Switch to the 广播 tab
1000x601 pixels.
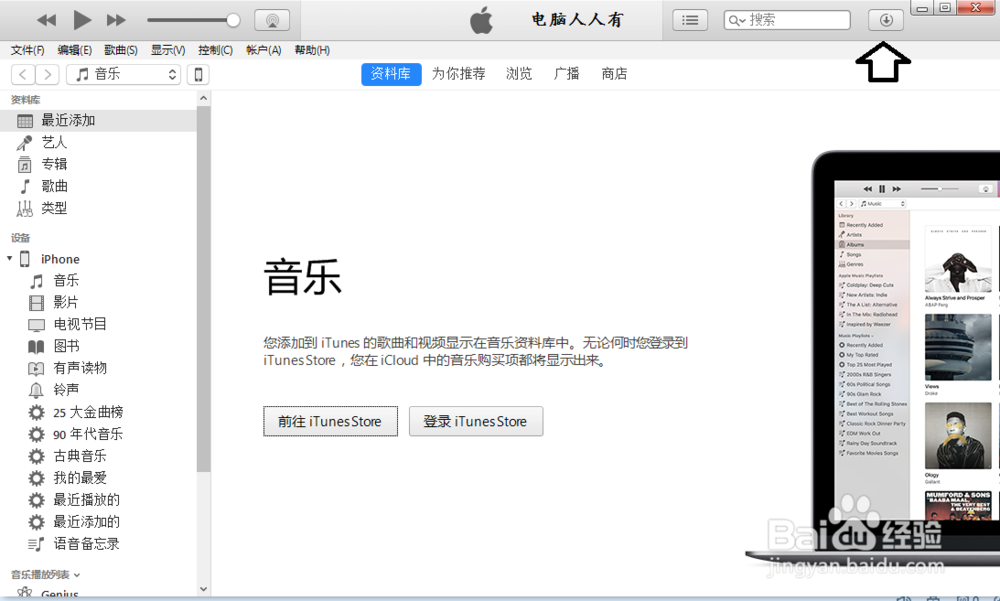[567, 74]
